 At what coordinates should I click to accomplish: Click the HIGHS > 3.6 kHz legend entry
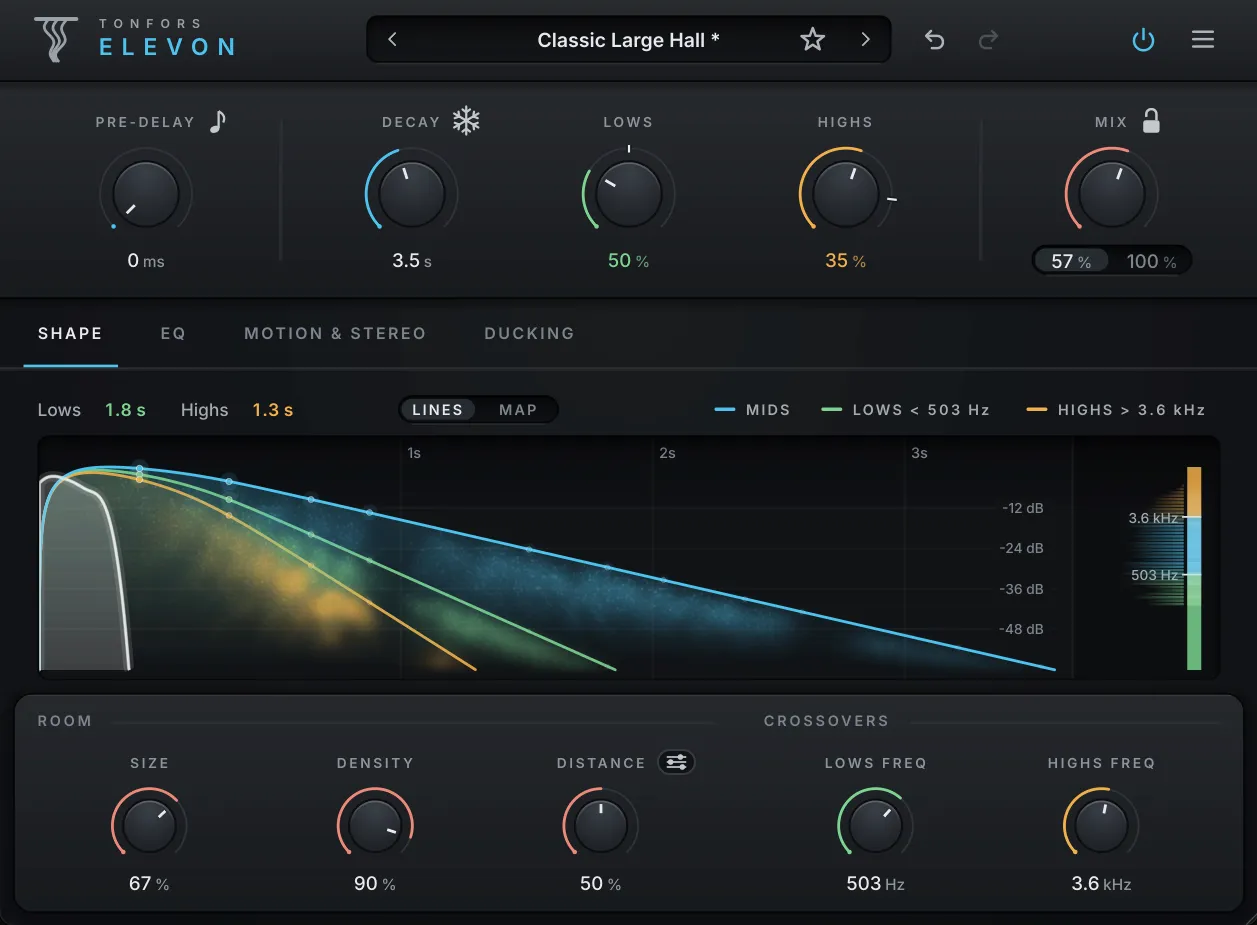point(1115,410)
